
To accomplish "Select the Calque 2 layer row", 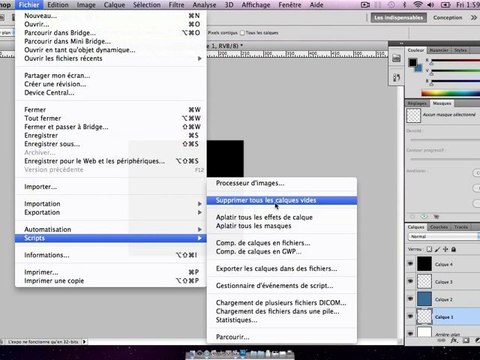I will pyautogui.click(x=443, y=299).
